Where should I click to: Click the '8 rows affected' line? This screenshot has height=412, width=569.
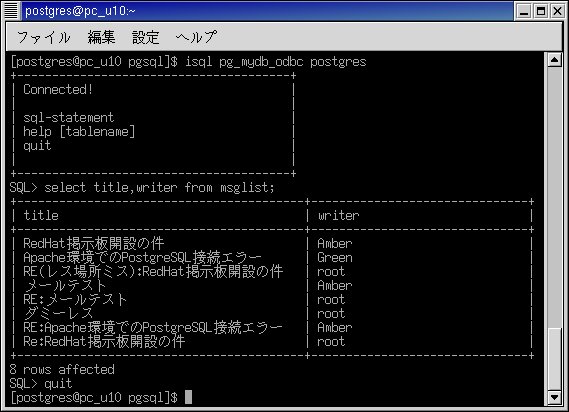pos(62,370)
